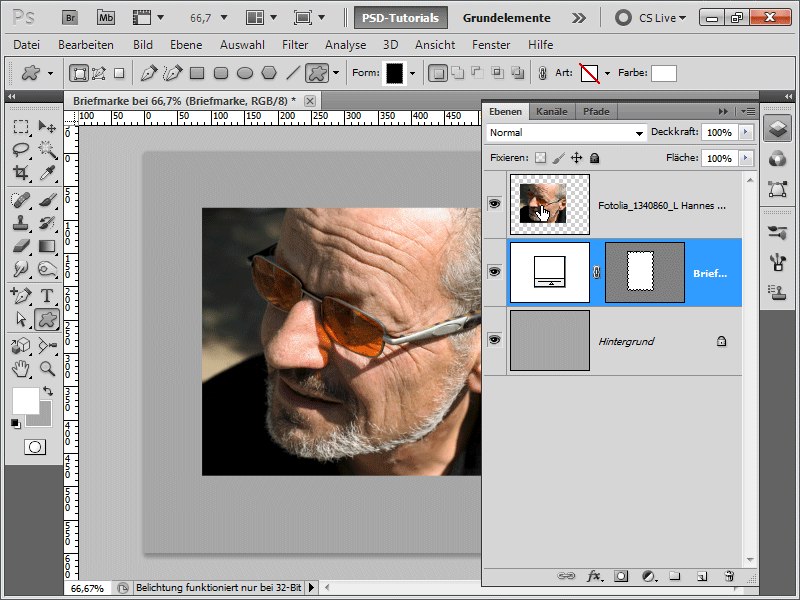Select the PSD-Tutorials workspace
This screenshot has width=800, height=600.
click(401, 18)
